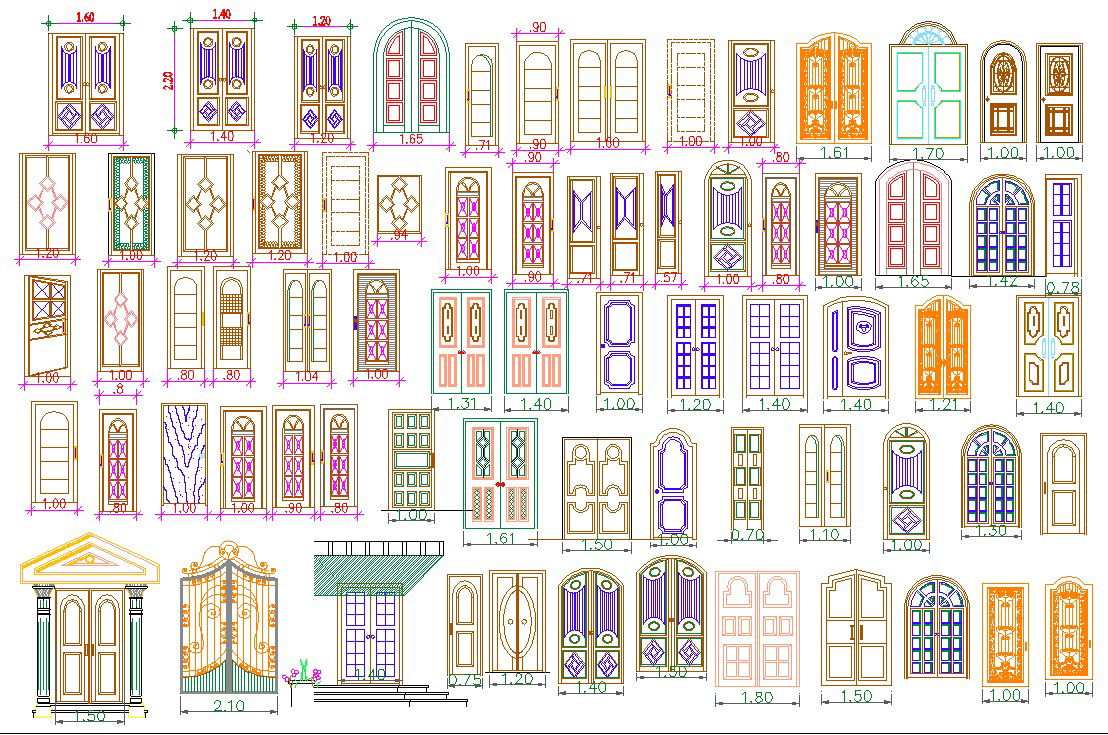Select the diamond glass panel labeled .94
Screen dimensions: 1108x735
(x=399, y=204)
